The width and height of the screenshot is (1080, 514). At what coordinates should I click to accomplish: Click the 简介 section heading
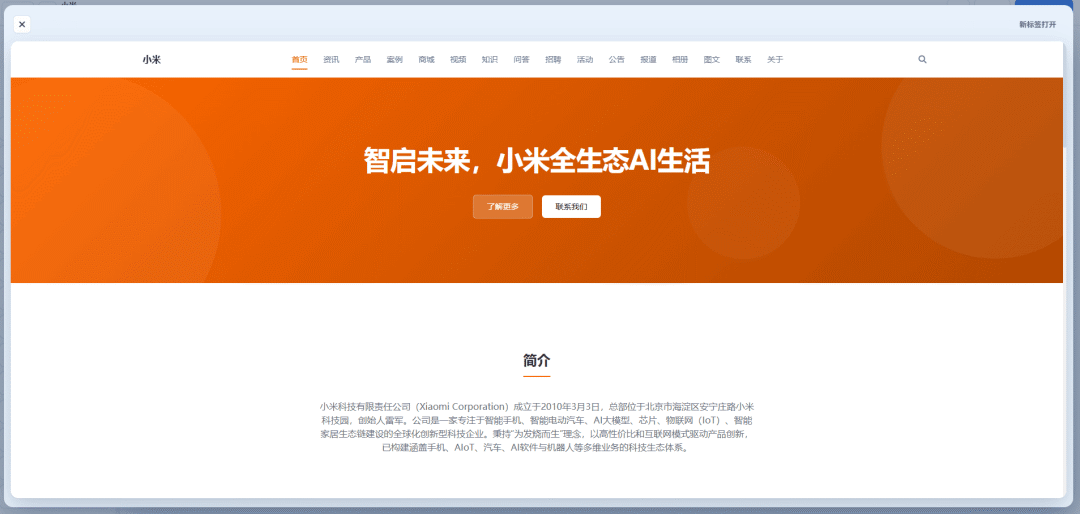[537, 360]
